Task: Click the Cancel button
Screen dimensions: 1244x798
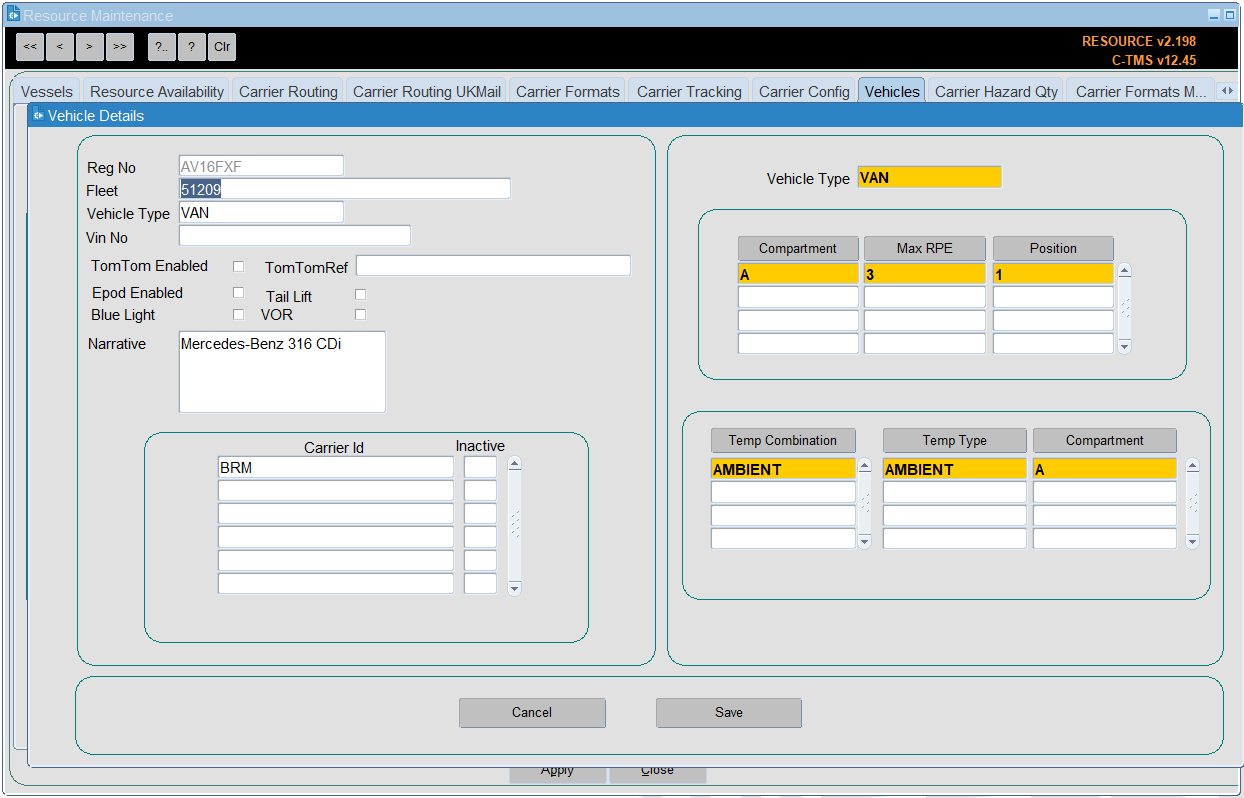Action: (x=532, y=712)
